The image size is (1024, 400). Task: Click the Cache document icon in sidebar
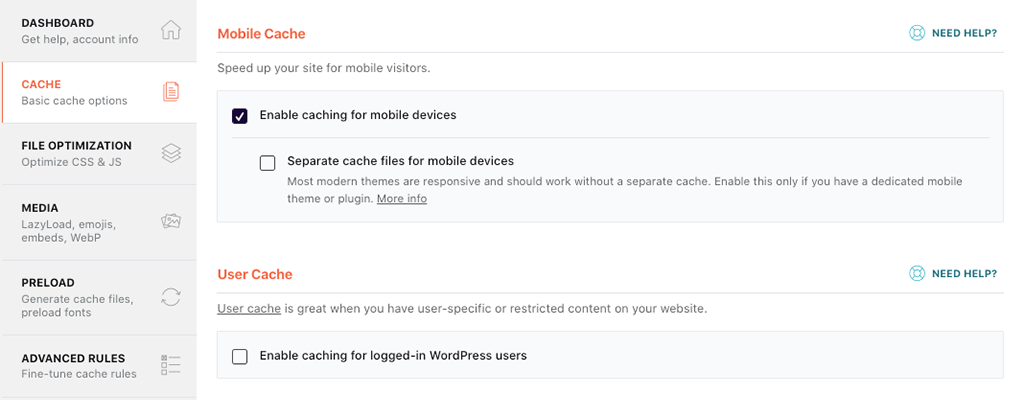click(171, 92)
